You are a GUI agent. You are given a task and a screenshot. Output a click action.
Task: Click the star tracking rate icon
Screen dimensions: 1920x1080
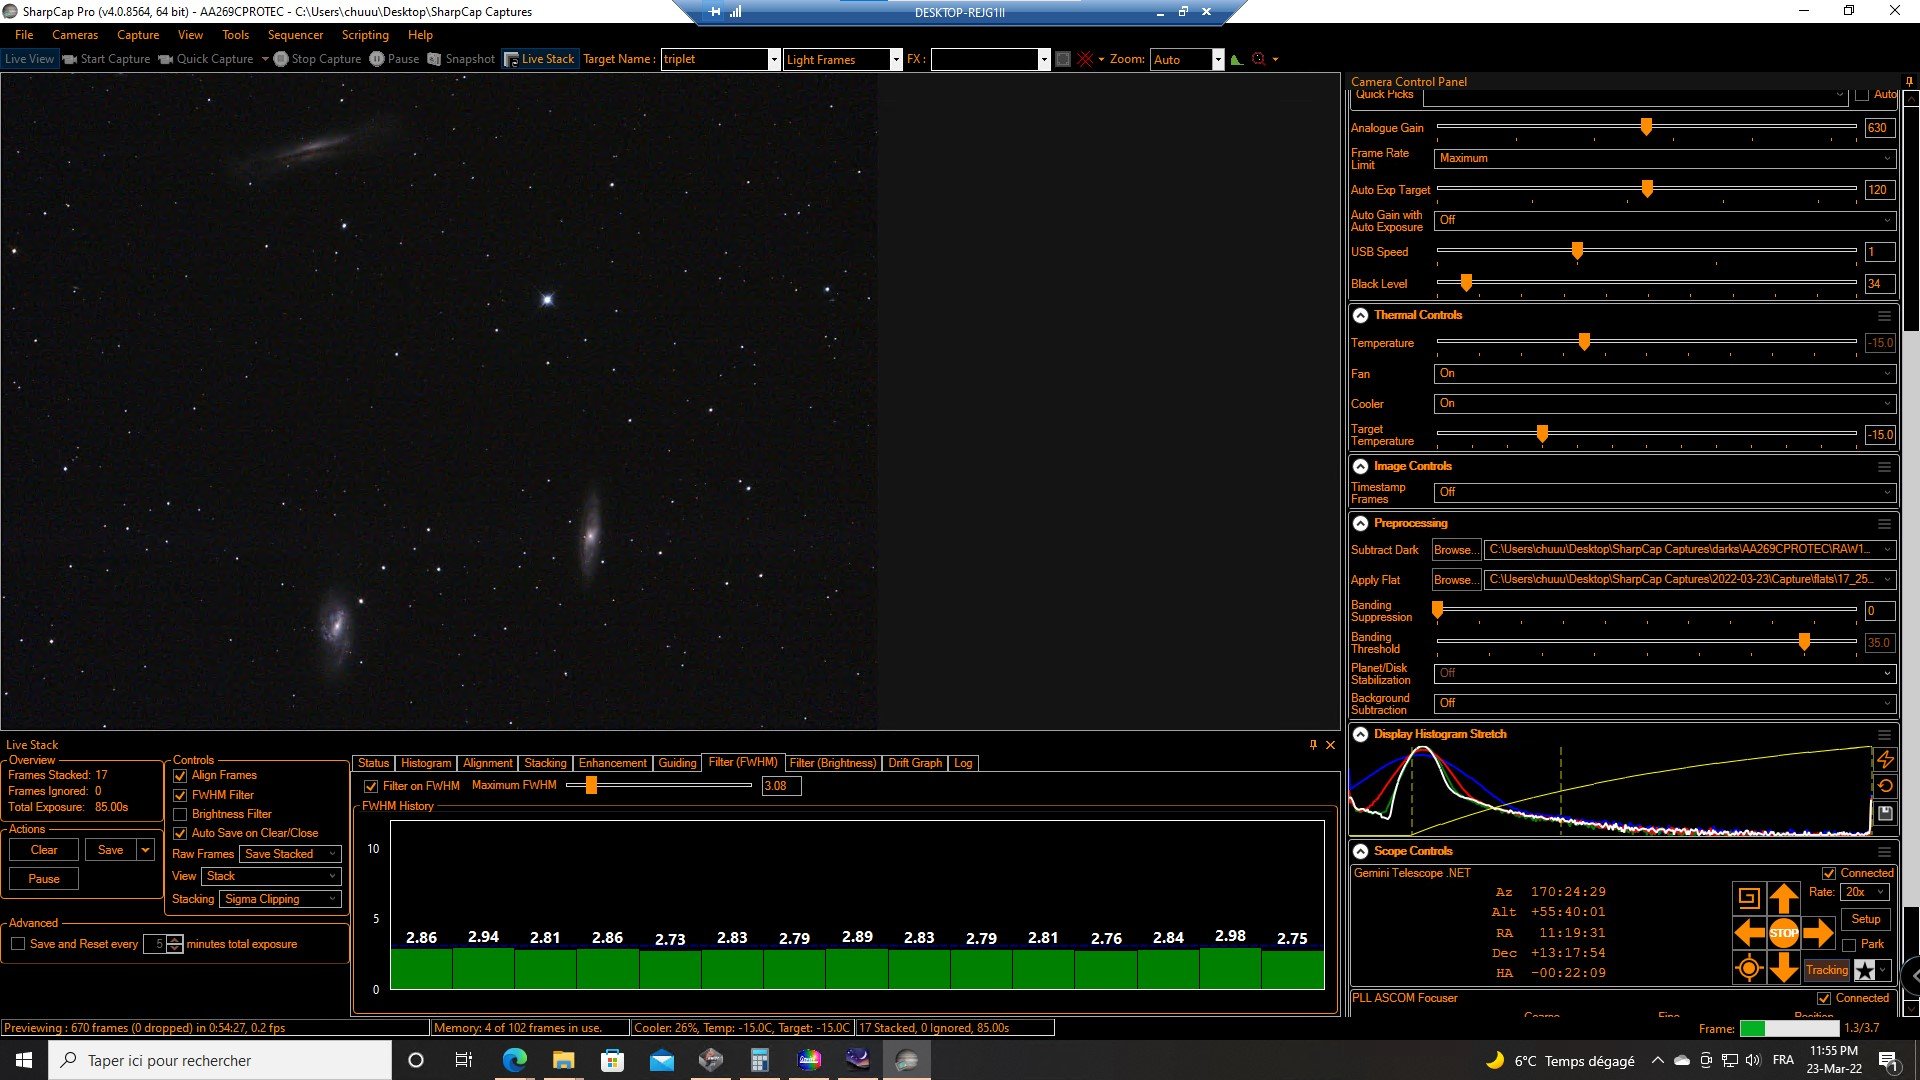pos(1865,970)
